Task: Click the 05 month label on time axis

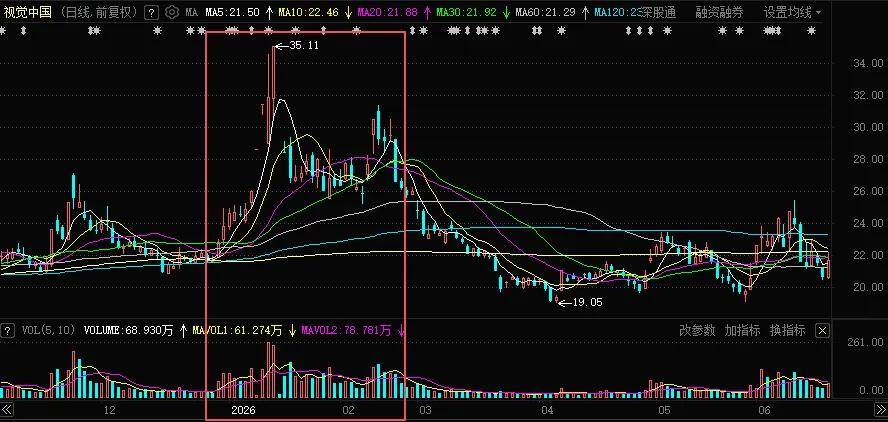Action: pos(664,410)
